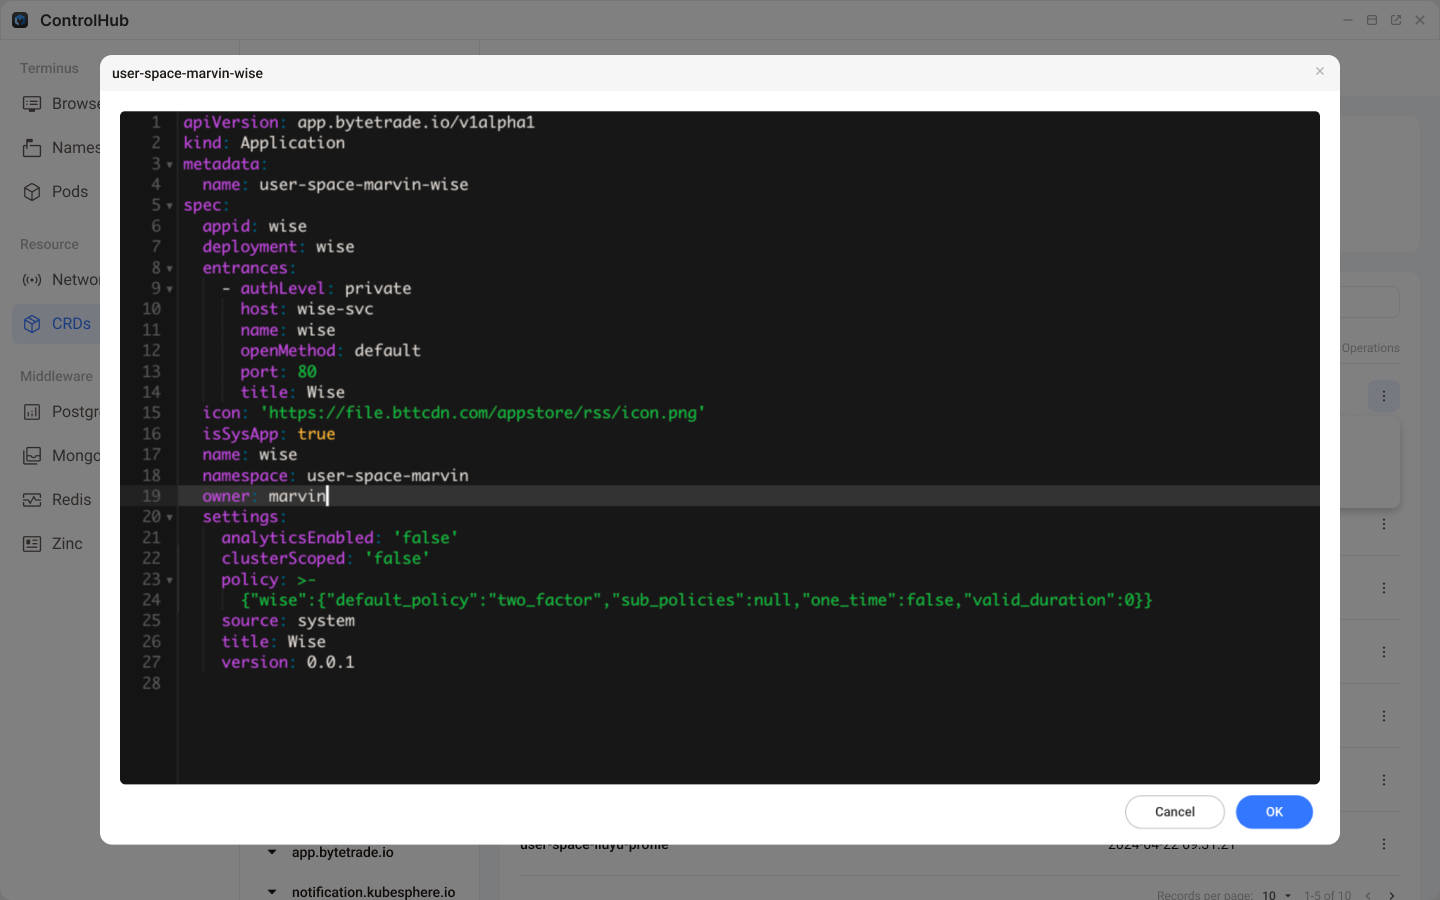Collapse the authLevel list item fold arrow
This screenshot has height=900, width=1440.
pos(170,290)
